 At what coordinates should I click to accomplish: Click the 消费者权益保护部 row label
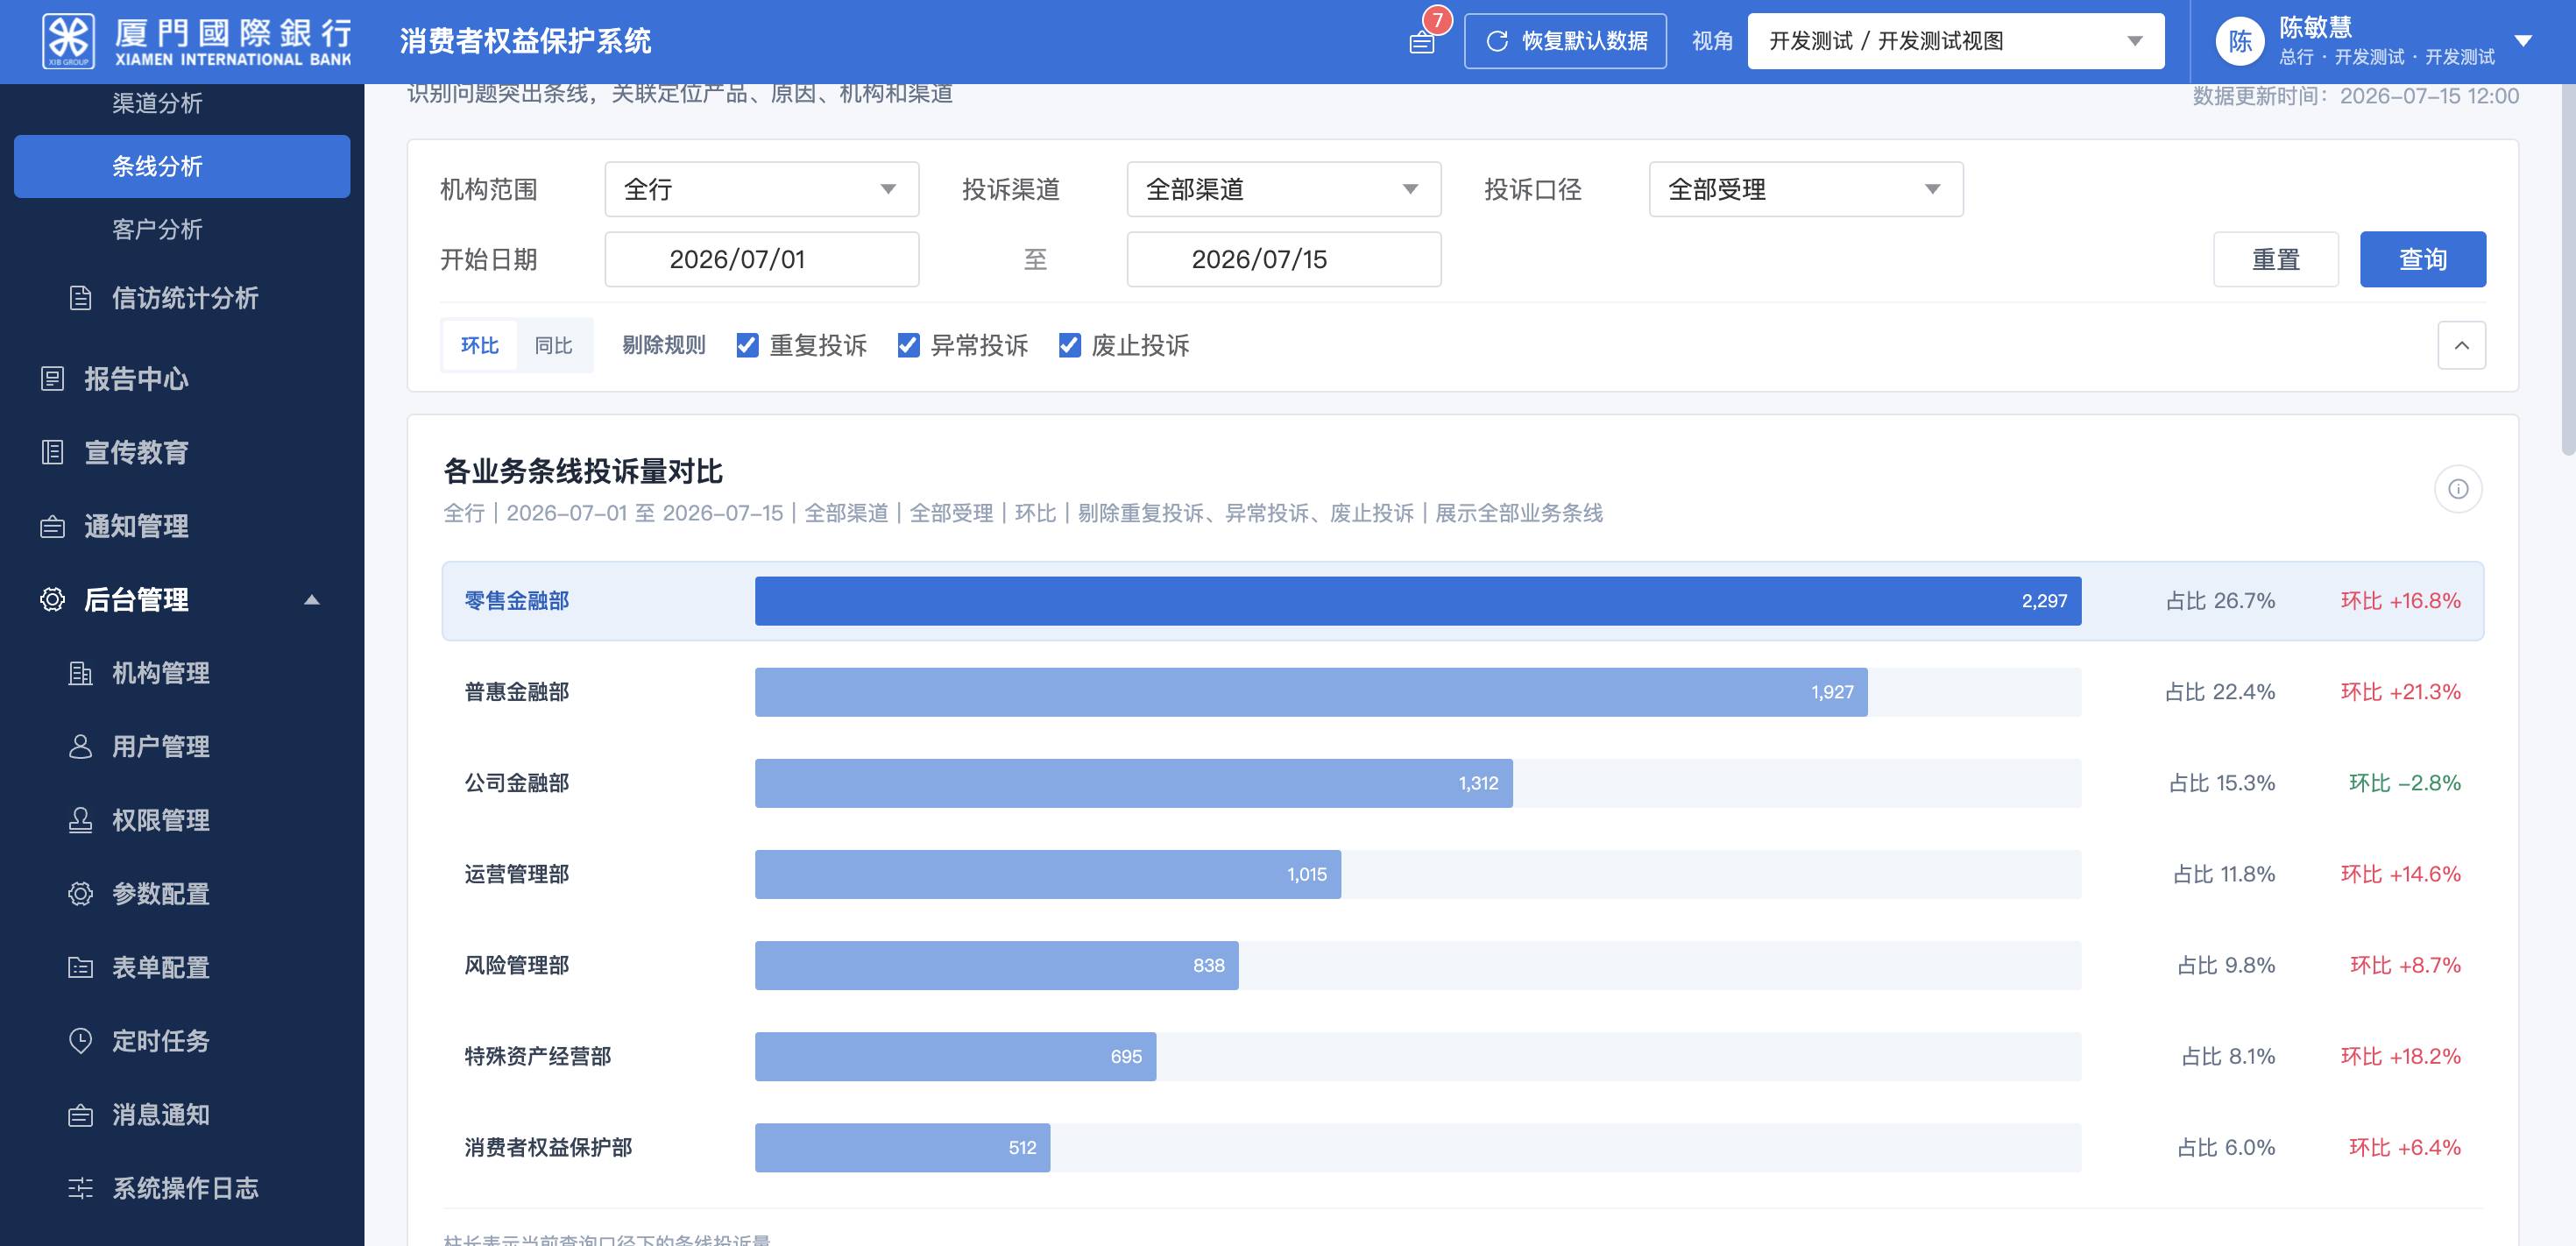[x=548, y=1147]
